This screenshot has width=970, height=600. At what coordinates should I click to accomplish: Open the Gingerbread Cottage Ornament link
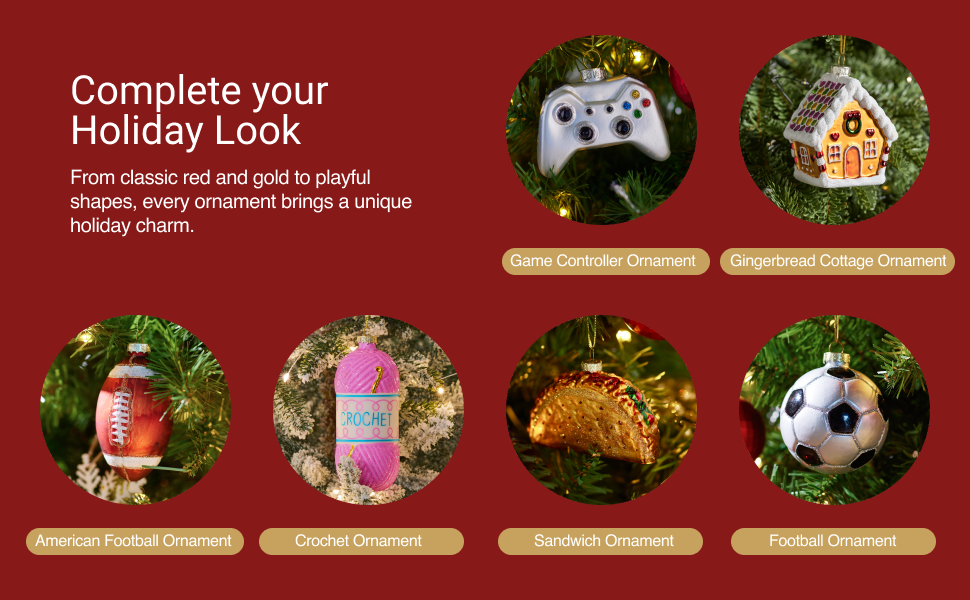click(x=838, y=261)
